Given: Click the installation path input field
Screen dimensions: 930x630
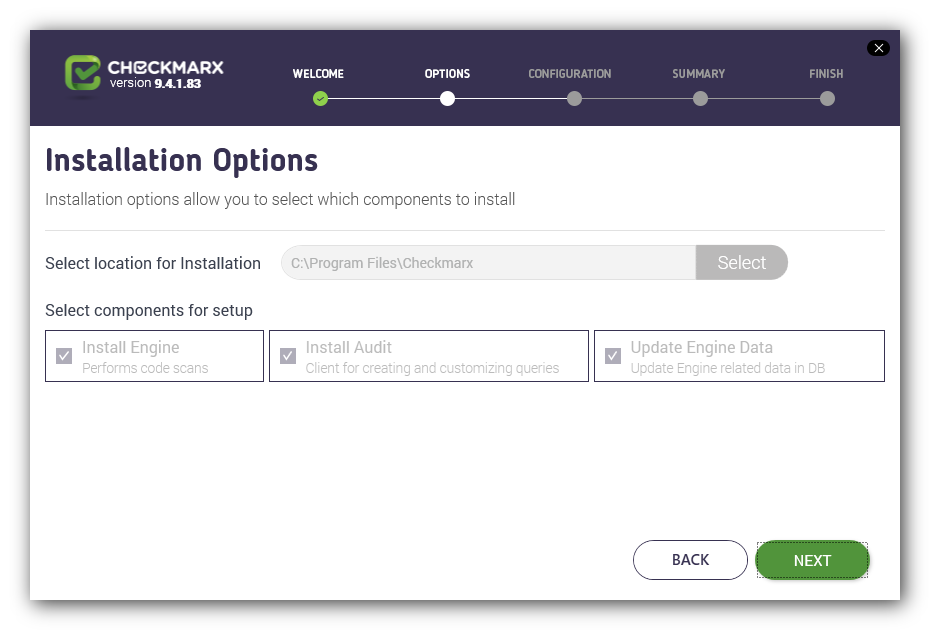Looking at the screenshot, I should tap(489, 262).
